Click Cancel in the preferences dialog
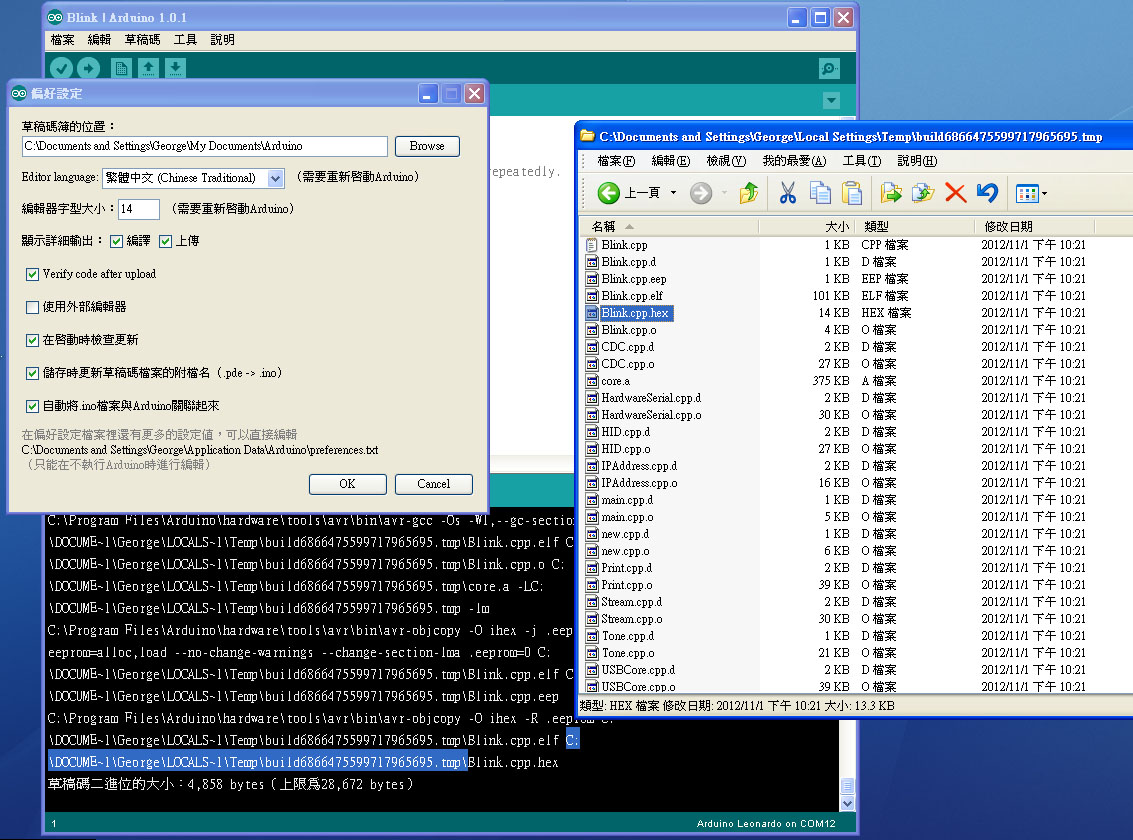Image resolution: width=1133 pixels, height=840 pixels. tap(434, 484)
